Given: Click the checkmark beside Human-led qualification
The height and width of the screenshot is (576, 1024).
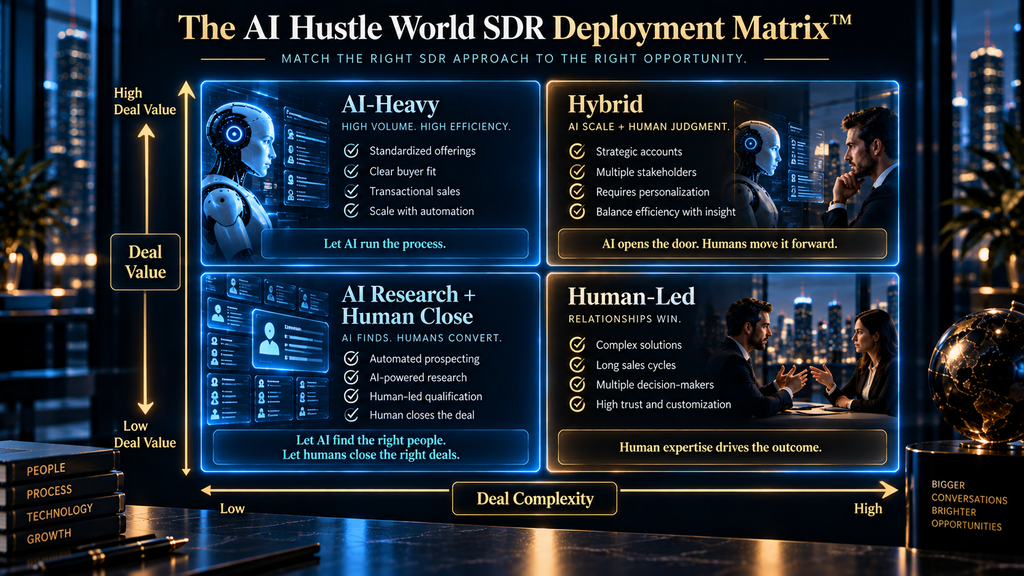Looking at the screenshot, I should click(x=351, y=396).
